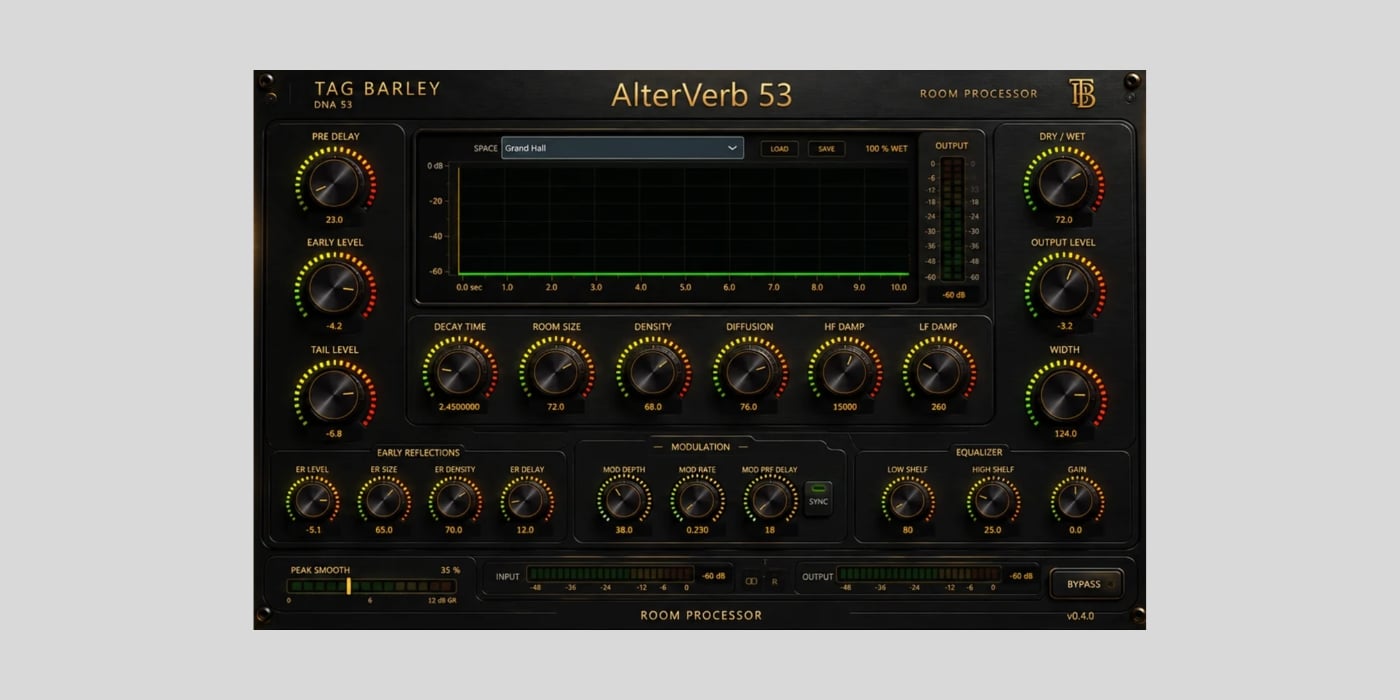The image size is (1400, 700).
Task: Click the Room Size knob
Action: [556, 373]
